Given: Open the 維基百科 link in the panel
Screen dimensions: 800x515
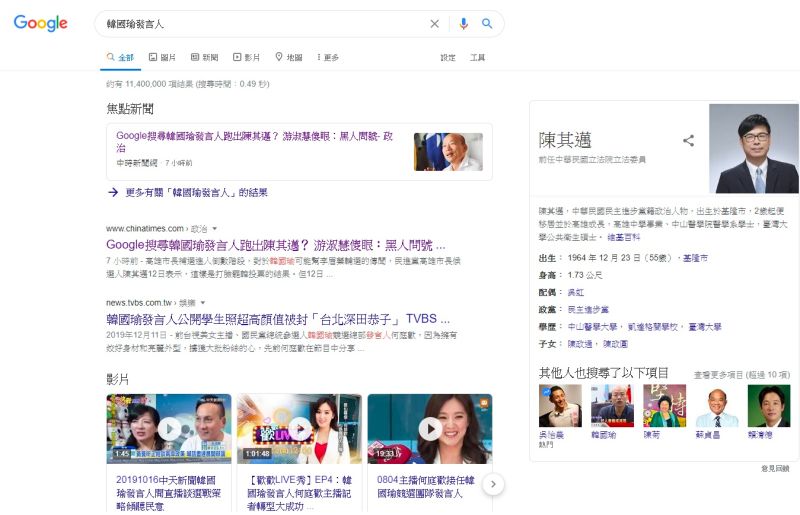Looking at the screenshot, I should (x=623, y=237).
